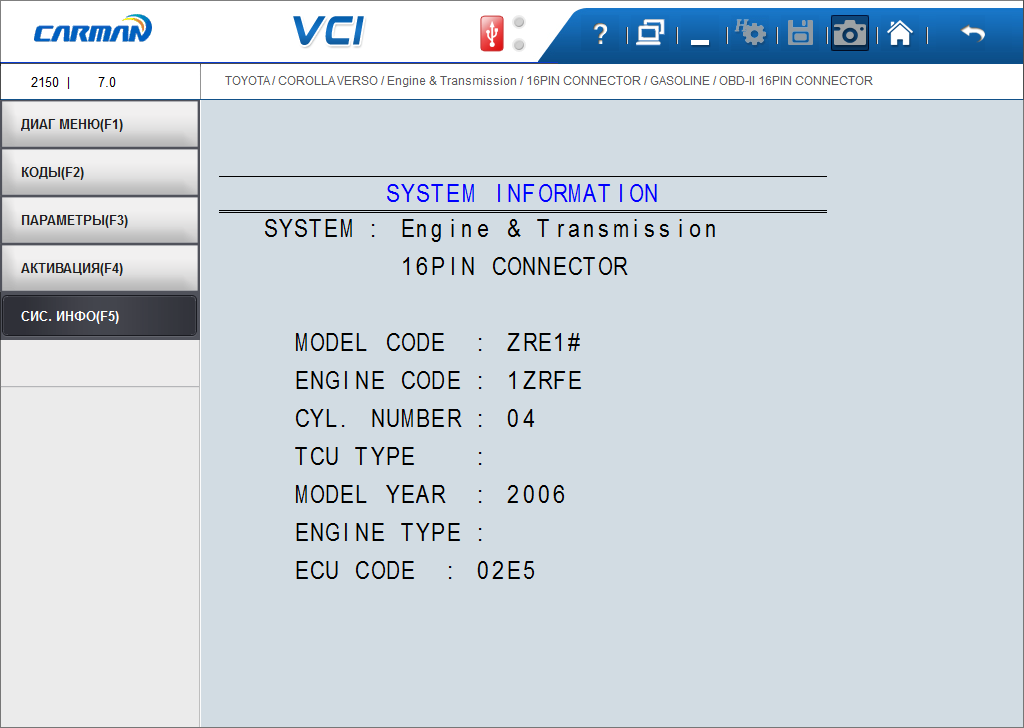
Task: Click the MODEL CODE value ZRE1#
Action: pos(543,343)
